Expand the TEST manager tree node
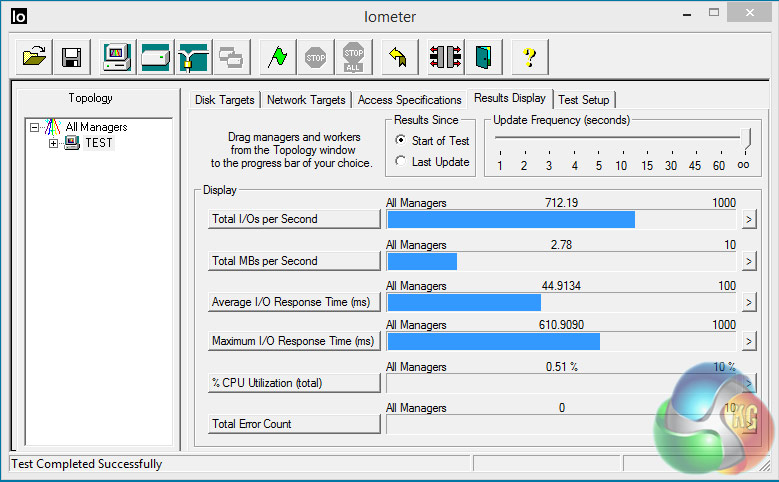Viewport: 779px width, 482px height. point(54,144)
